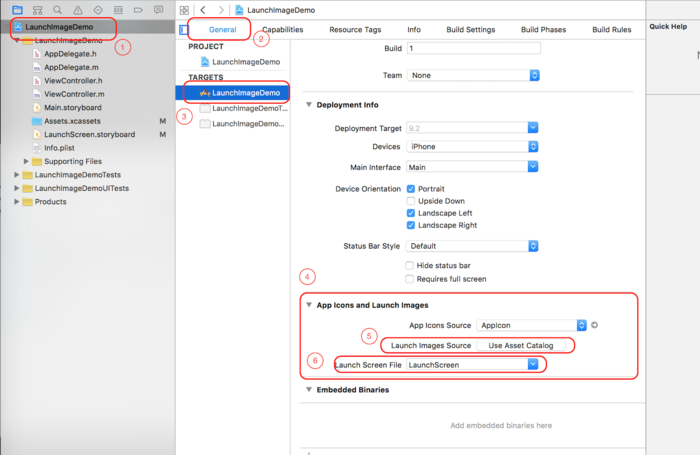Open the Status Bar Style dropdown
The height and width of the screenshot is (455, 700).
(x=472, y=246)
